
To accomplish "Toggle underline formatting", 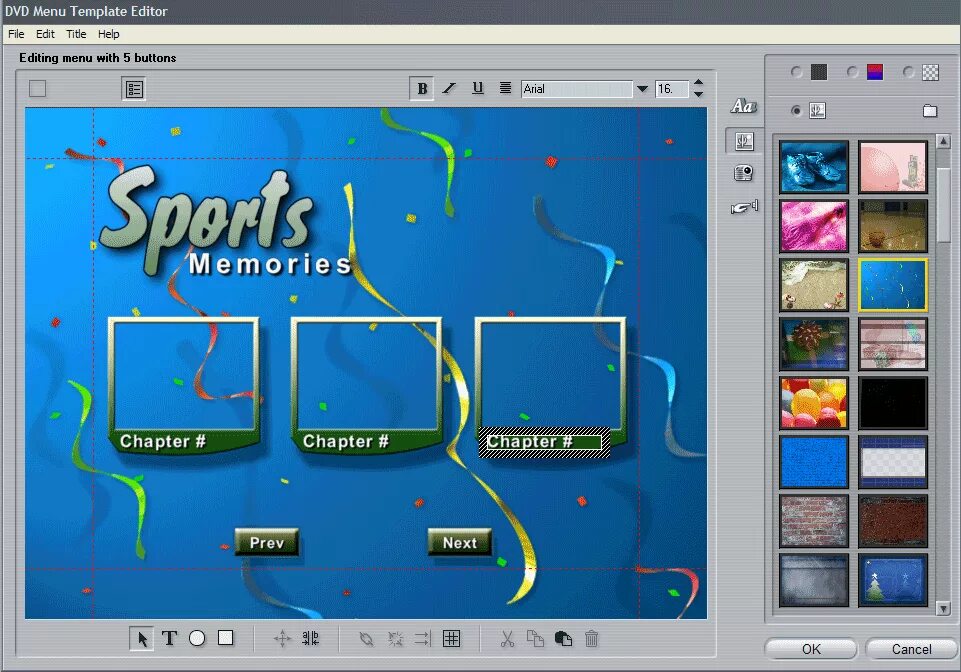I will pos(477,88).
